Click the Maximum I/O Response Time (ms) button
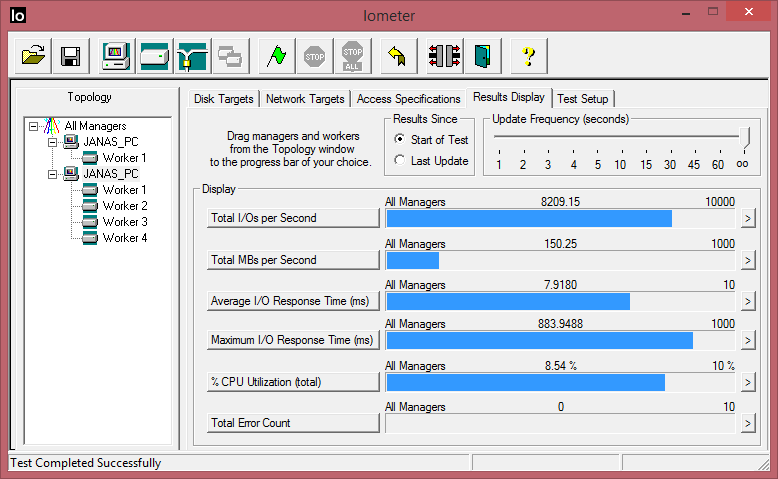This screenshot has width=778, height=479. [293, 340]
